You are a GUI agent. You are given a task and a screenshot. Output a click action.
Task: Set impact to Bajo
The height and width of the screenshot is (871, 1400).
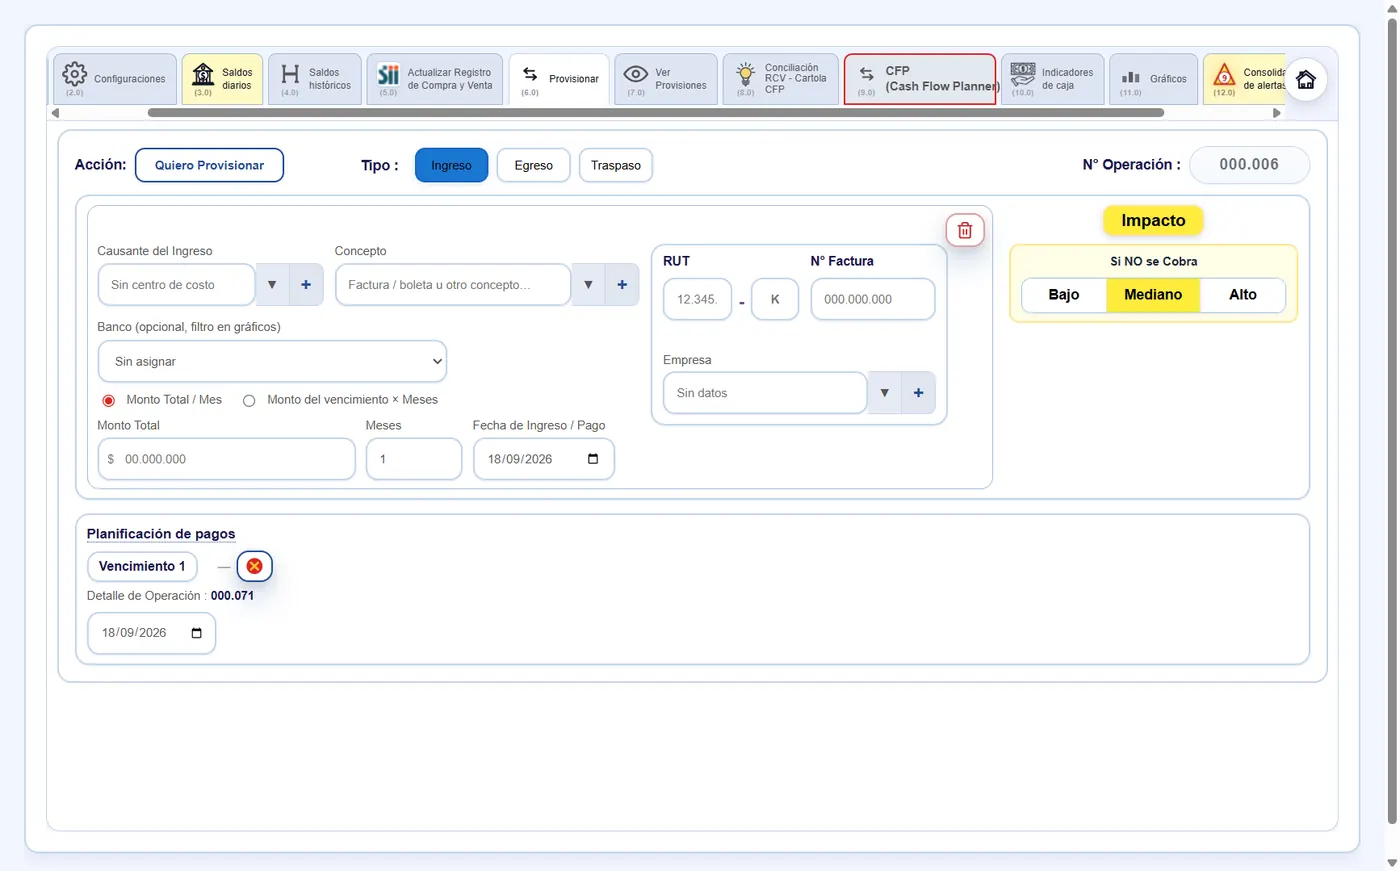1064,295
